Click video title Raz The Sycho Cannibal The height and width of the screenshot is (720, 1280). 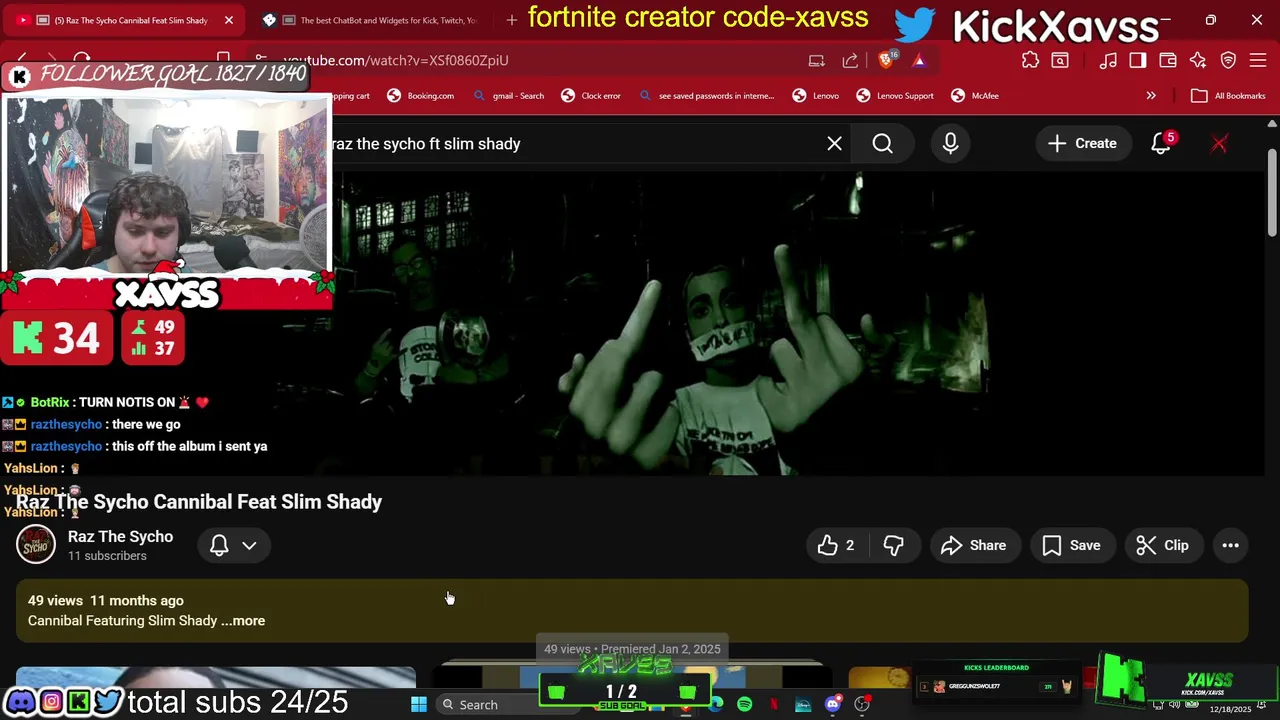(199, 502)
